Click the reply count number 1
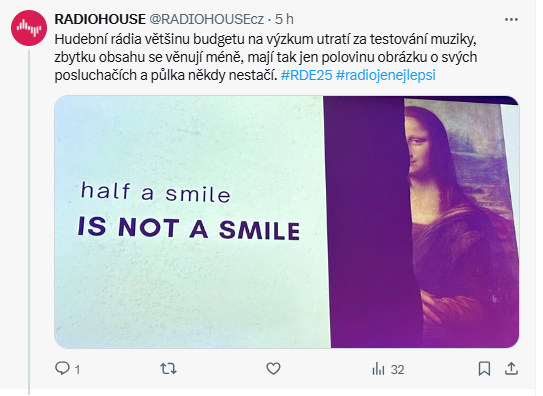 pyautogui.click(x=78, y=370)
